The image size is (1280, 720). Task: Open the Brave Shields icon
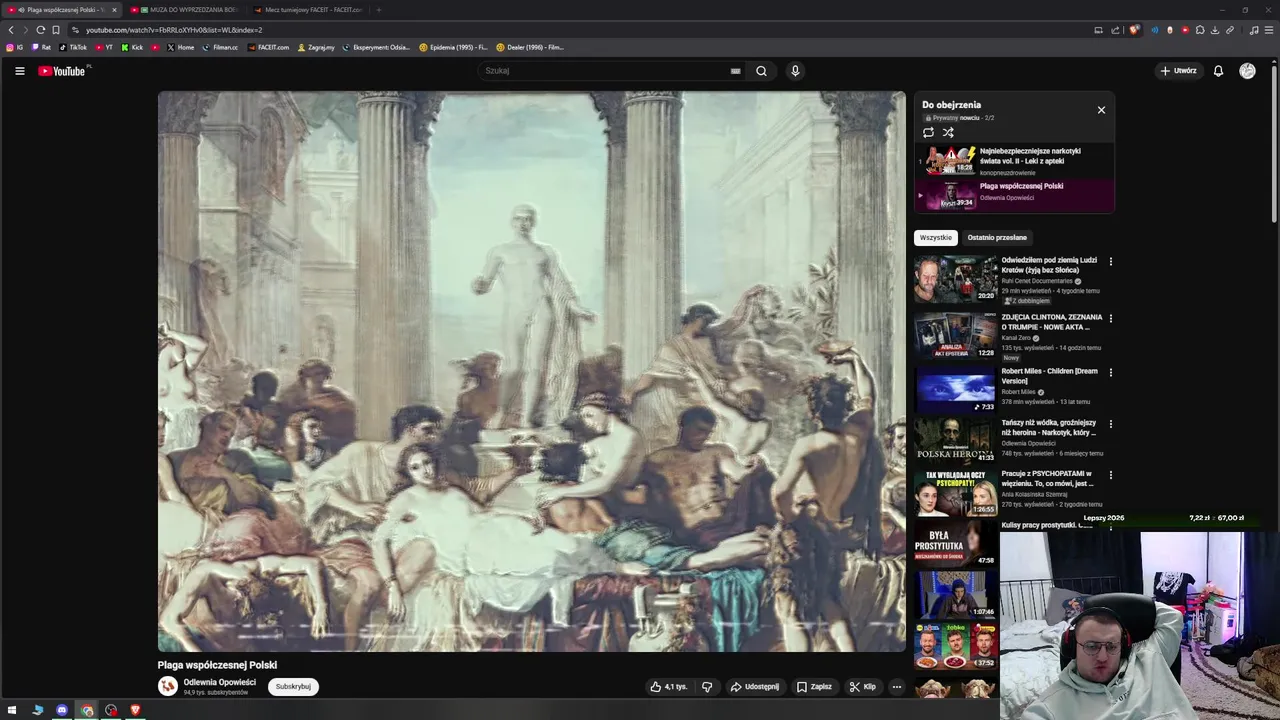(x=1134, y=30)
